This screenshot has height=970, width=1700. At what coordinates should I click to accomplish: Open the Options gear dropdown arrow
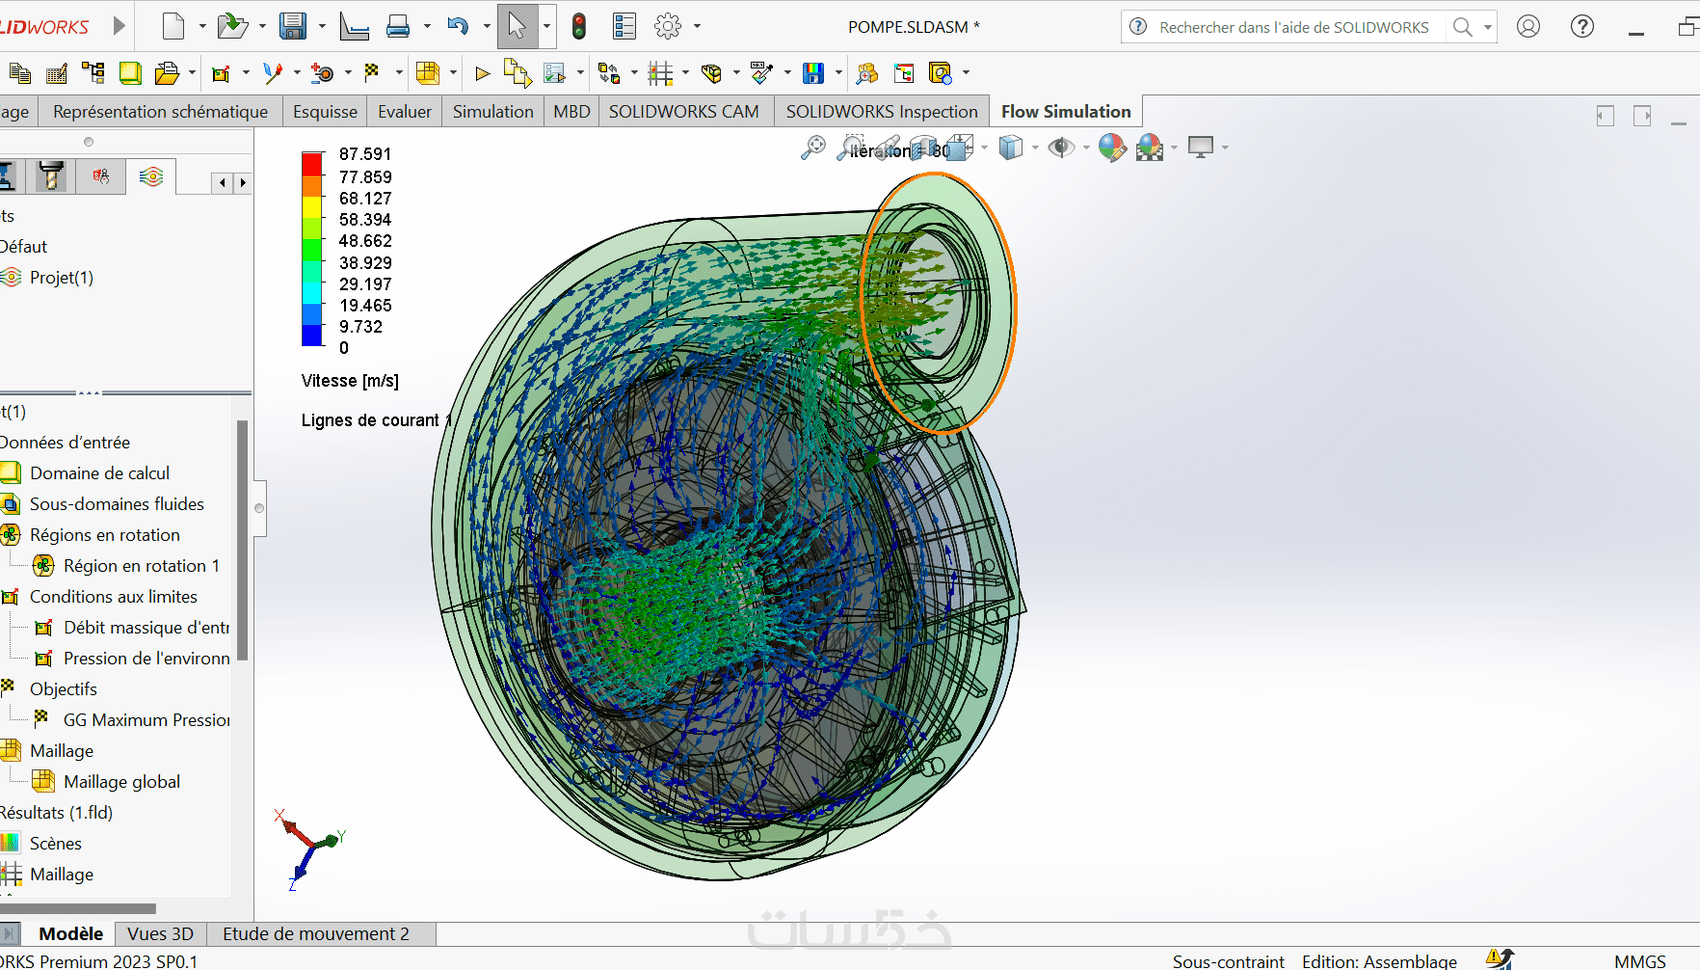coord(697,27)
